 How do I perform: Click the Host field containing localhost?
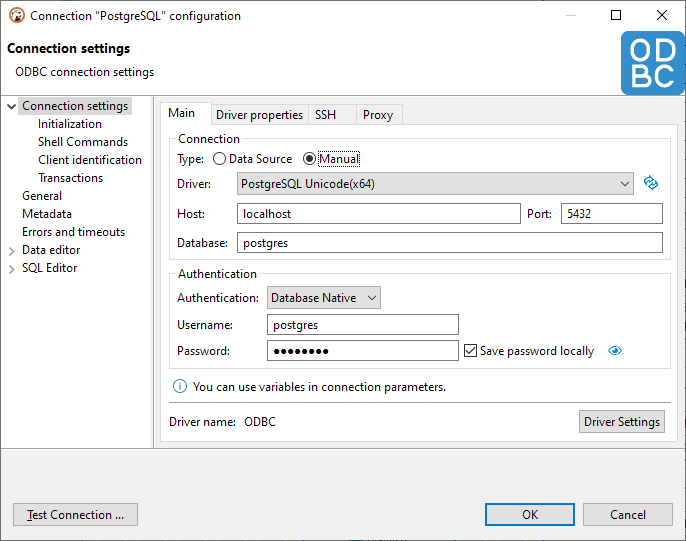click(379, 213)
